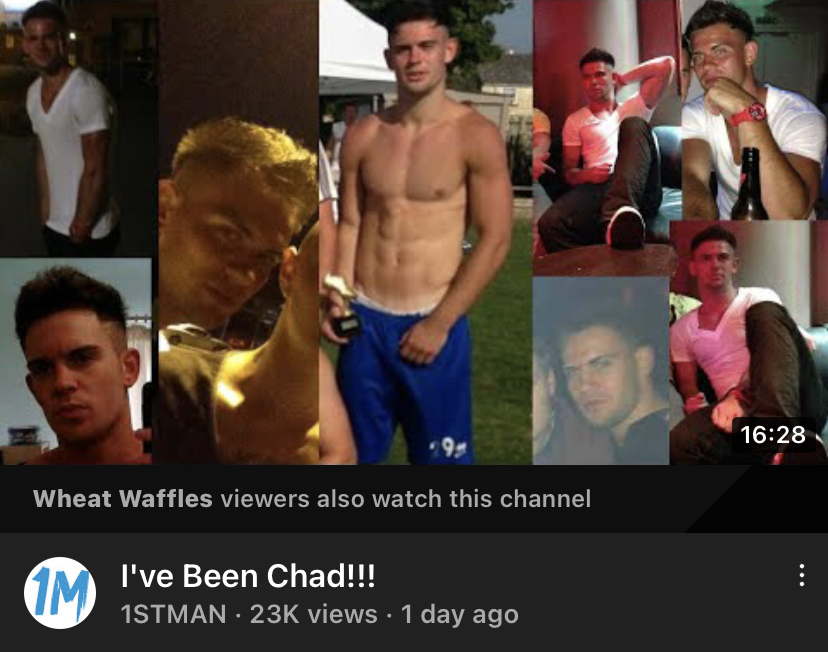Select the bottom-left close-up selfie photo
Screen dimensions: 828x652
click(x=76, y=362)
